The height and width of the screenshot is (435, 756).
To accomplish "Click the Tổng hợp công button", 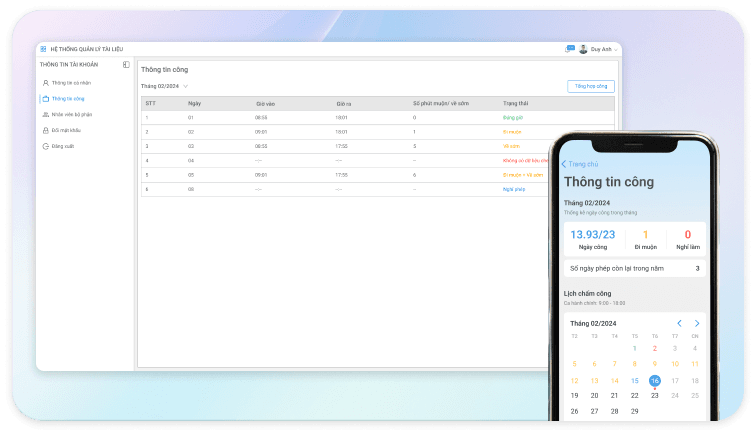I will click(590, 86).
